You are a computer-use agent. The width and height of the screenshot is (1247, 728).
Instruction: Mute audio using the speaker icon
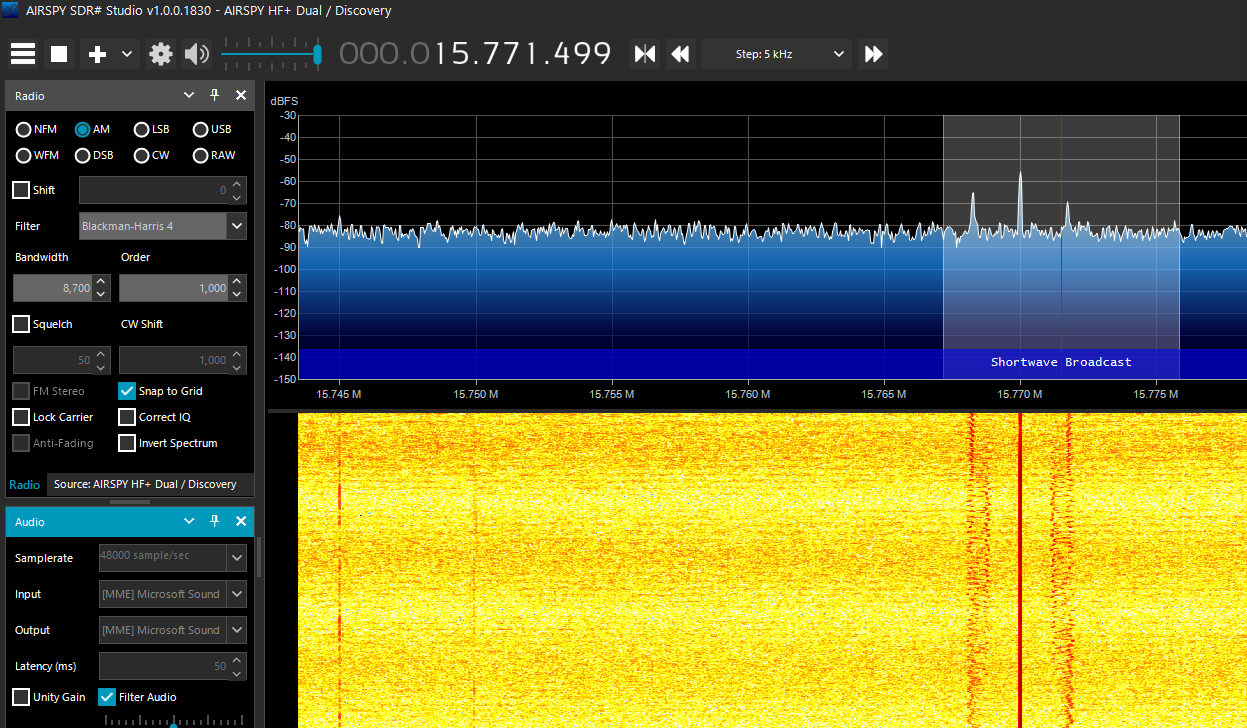(197, 54)
